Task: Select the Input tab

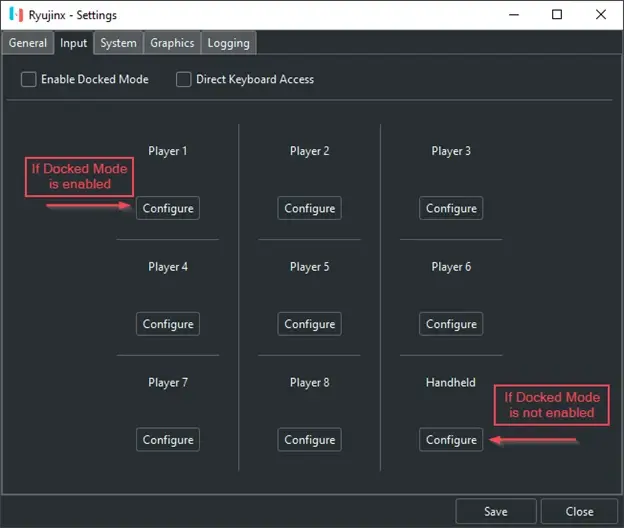Action: 74,43
